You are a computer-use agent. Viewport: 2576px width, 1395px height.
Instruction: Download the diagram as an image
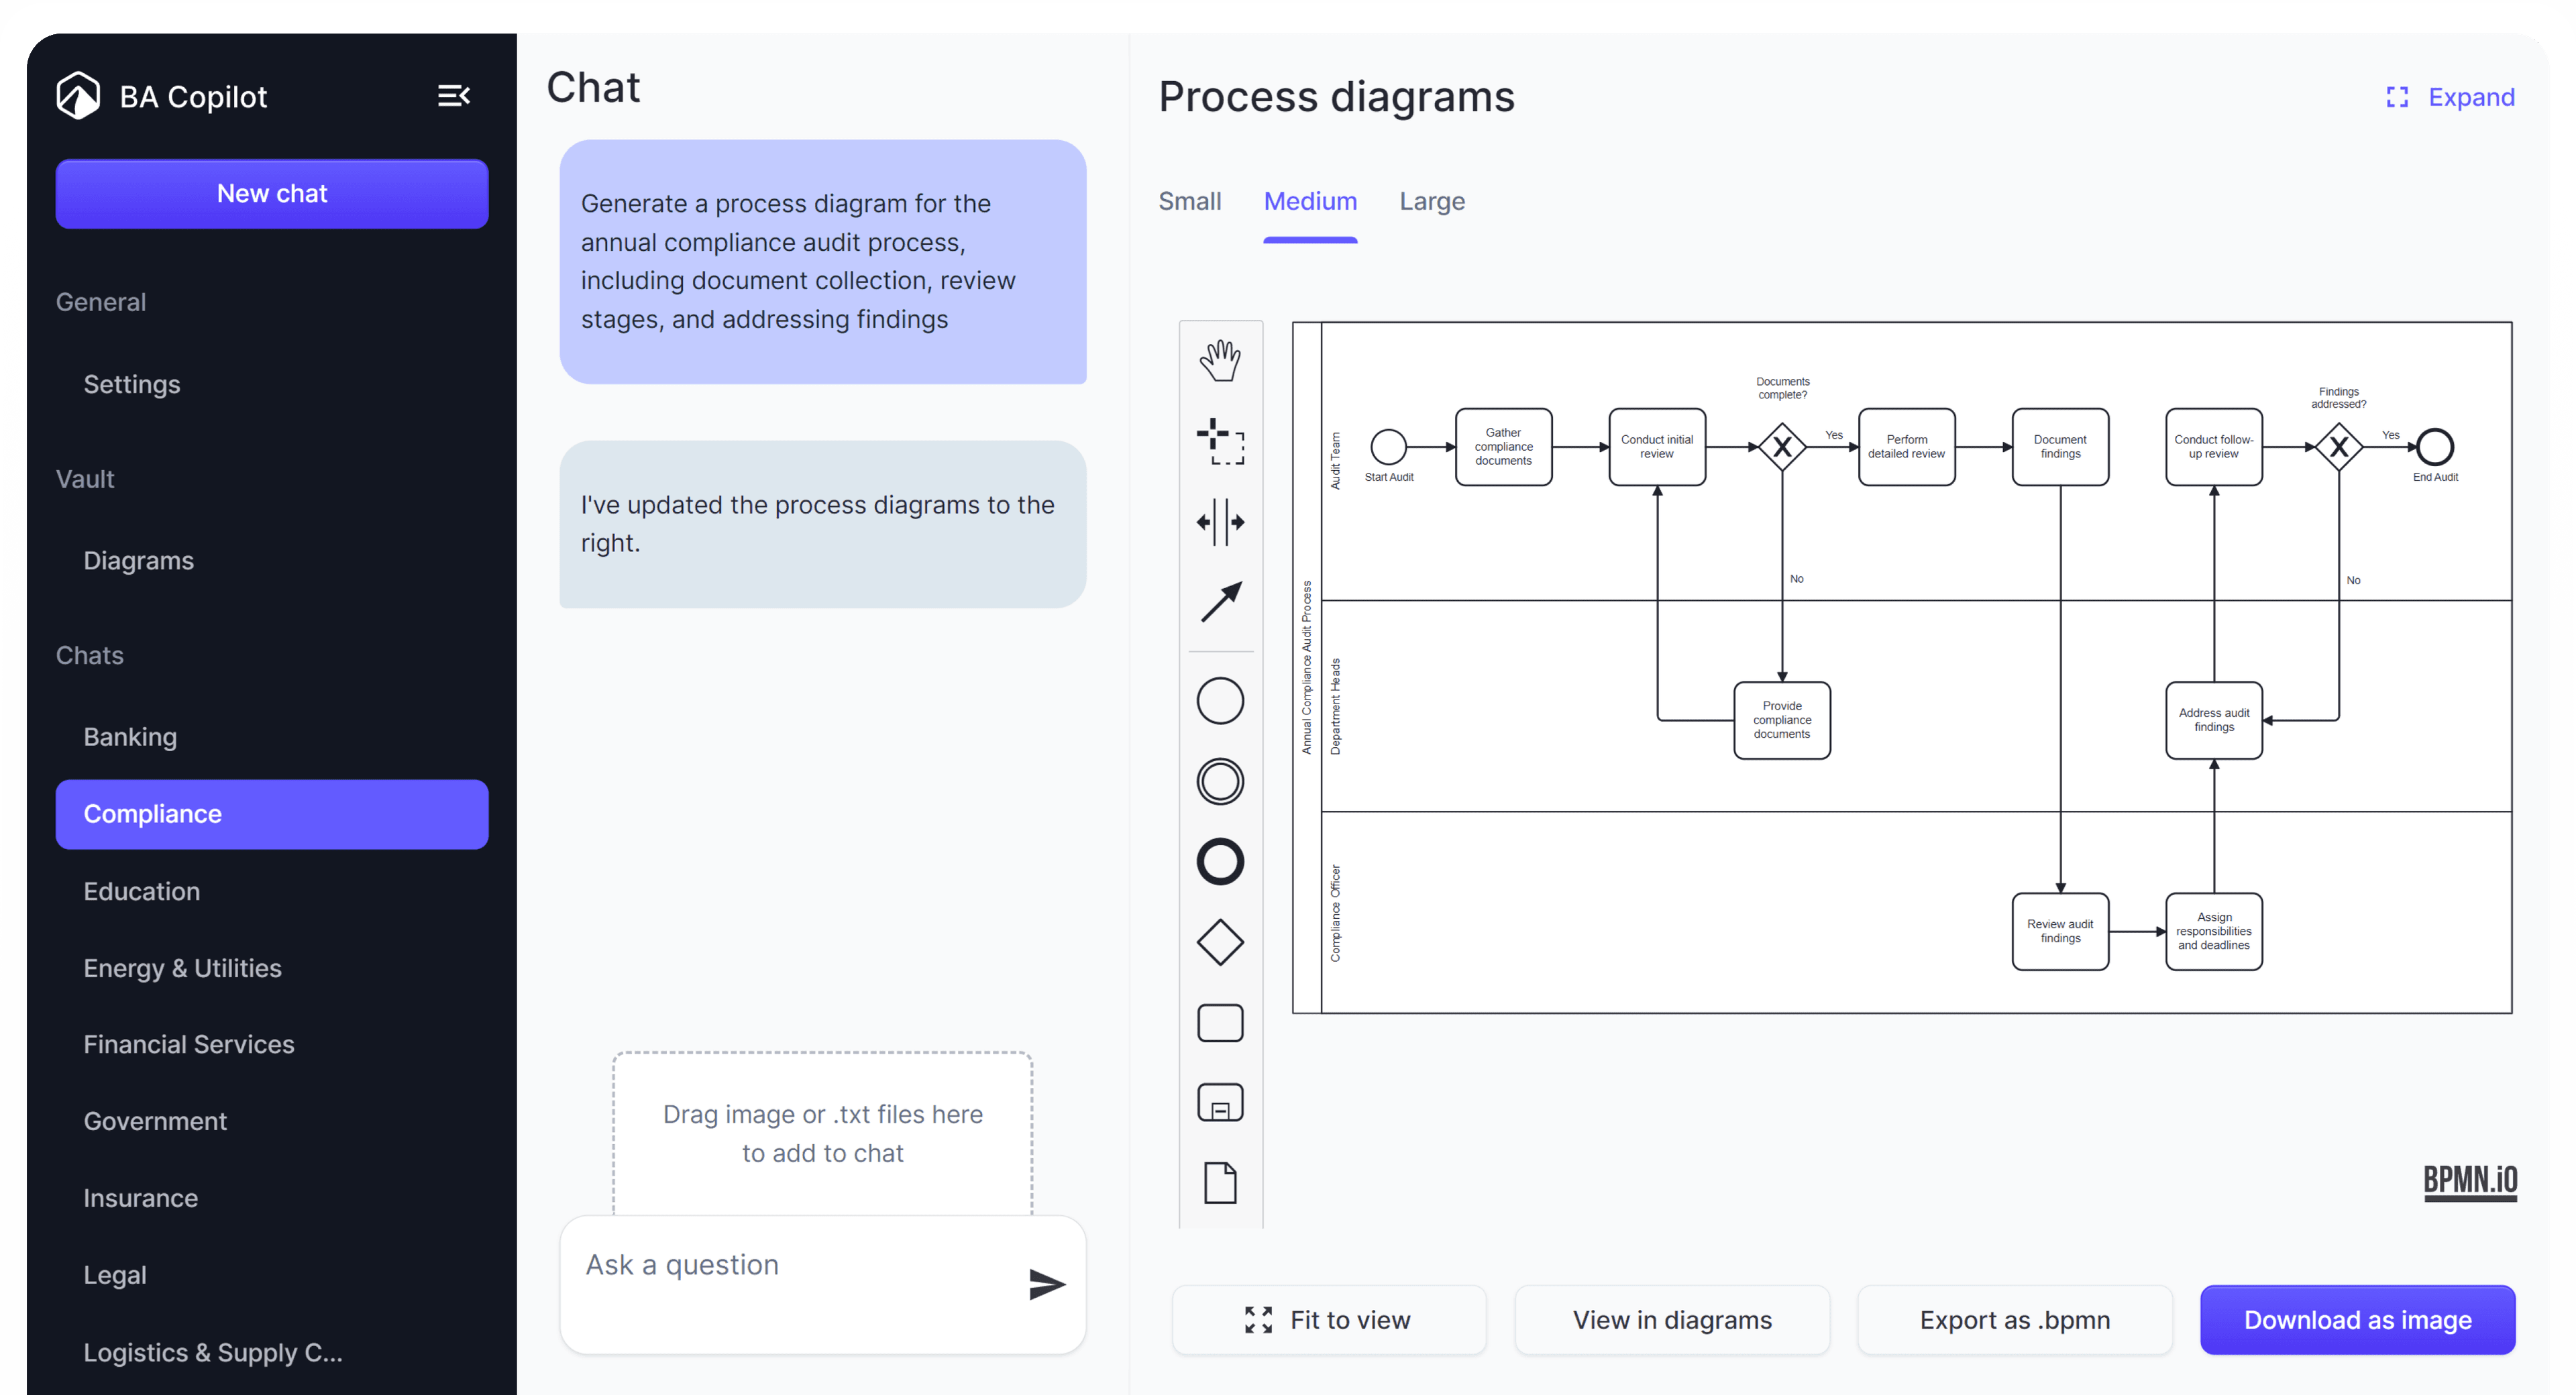2356,1320
